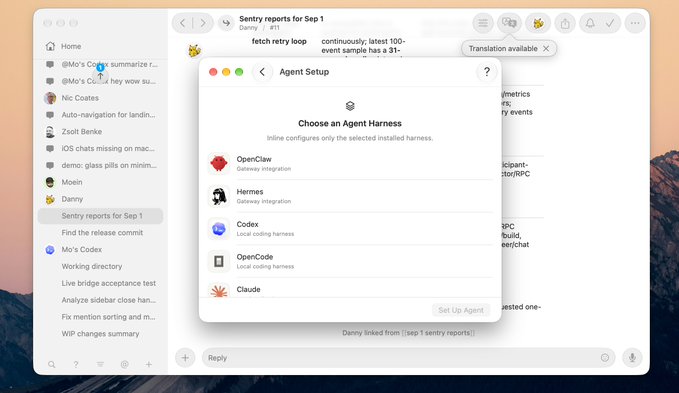The image size is (679, 393).
Task: Search using the sidebar magnifier icon
Action: pos(52,364)
